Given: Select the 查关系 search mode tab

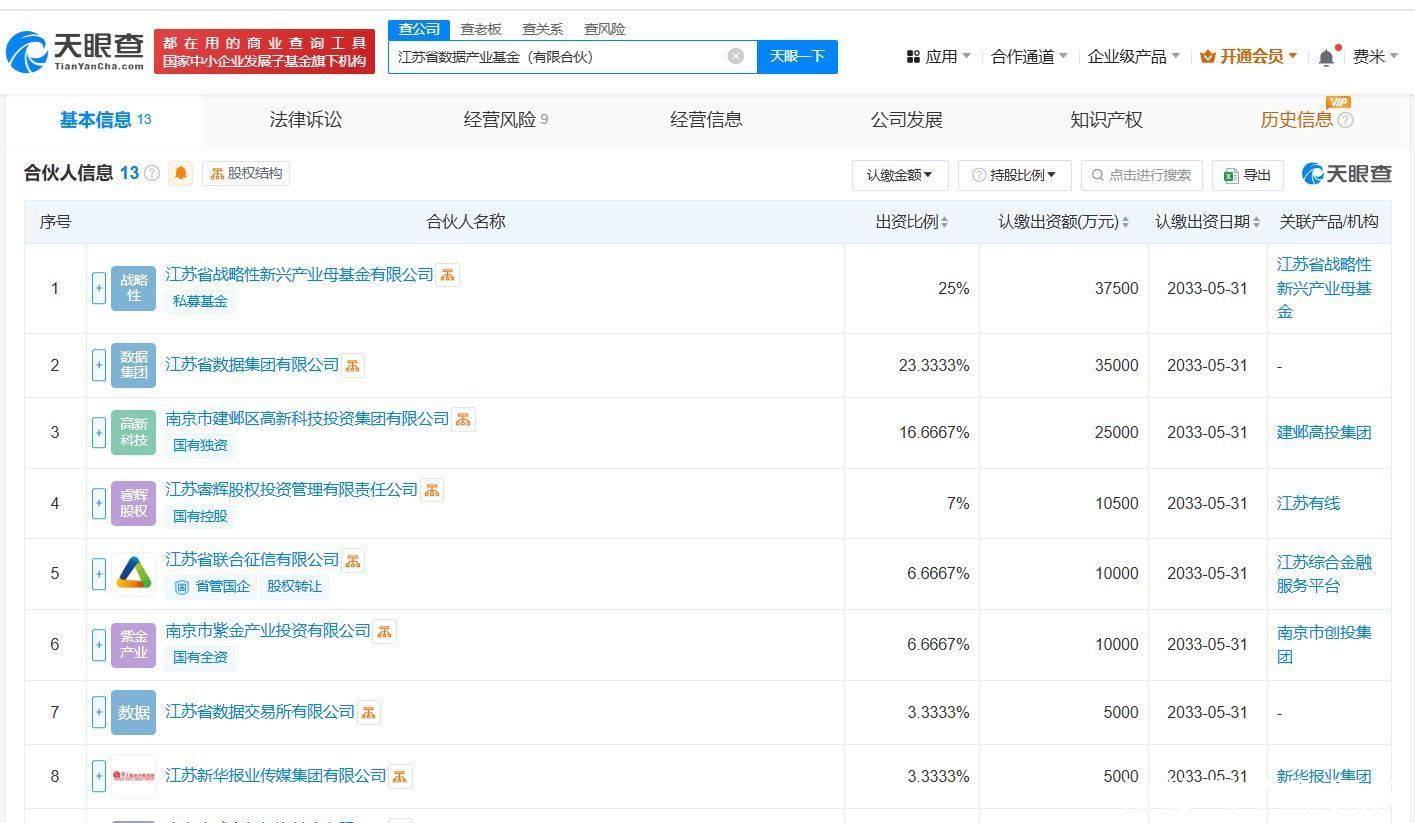Looking at the screenshot, I should 543,29.
